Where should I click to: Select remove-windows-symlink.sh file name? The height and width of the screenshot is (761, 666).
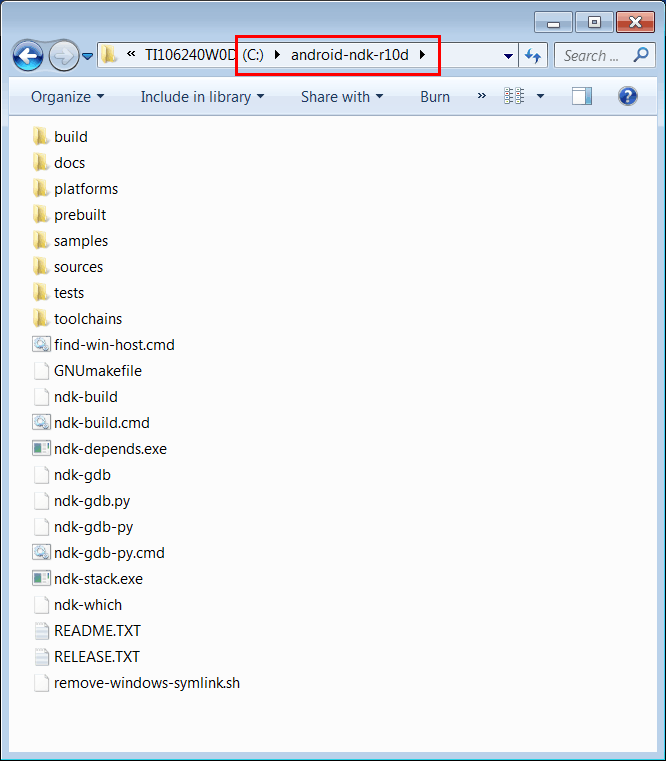[147, 683]
